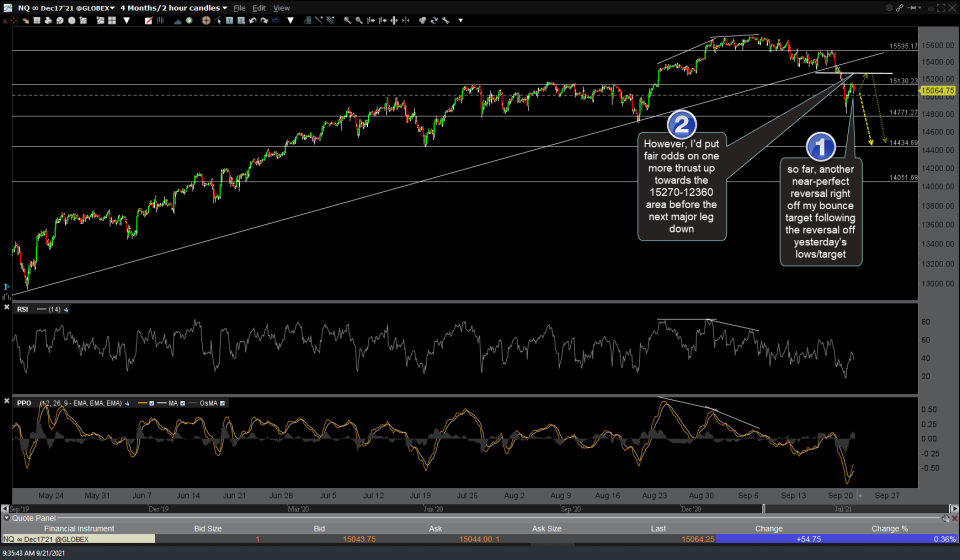This screenshot has width=960, height=560.
Task: Click the undo arrow in toolbar
Action: [252, 20]
